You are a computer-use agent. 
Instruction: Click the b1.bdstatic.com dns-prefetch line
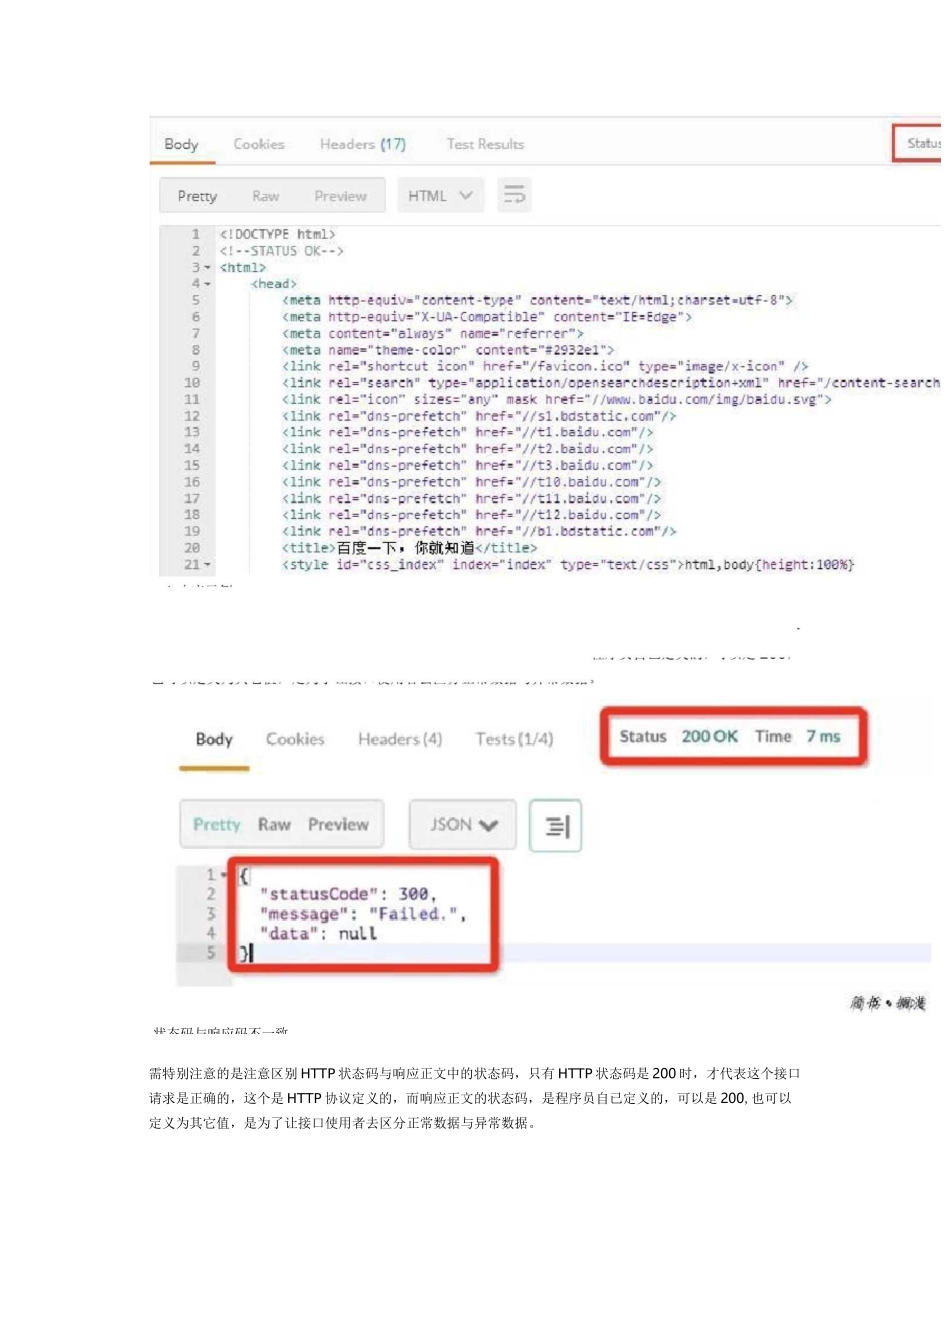pos(480,531)
